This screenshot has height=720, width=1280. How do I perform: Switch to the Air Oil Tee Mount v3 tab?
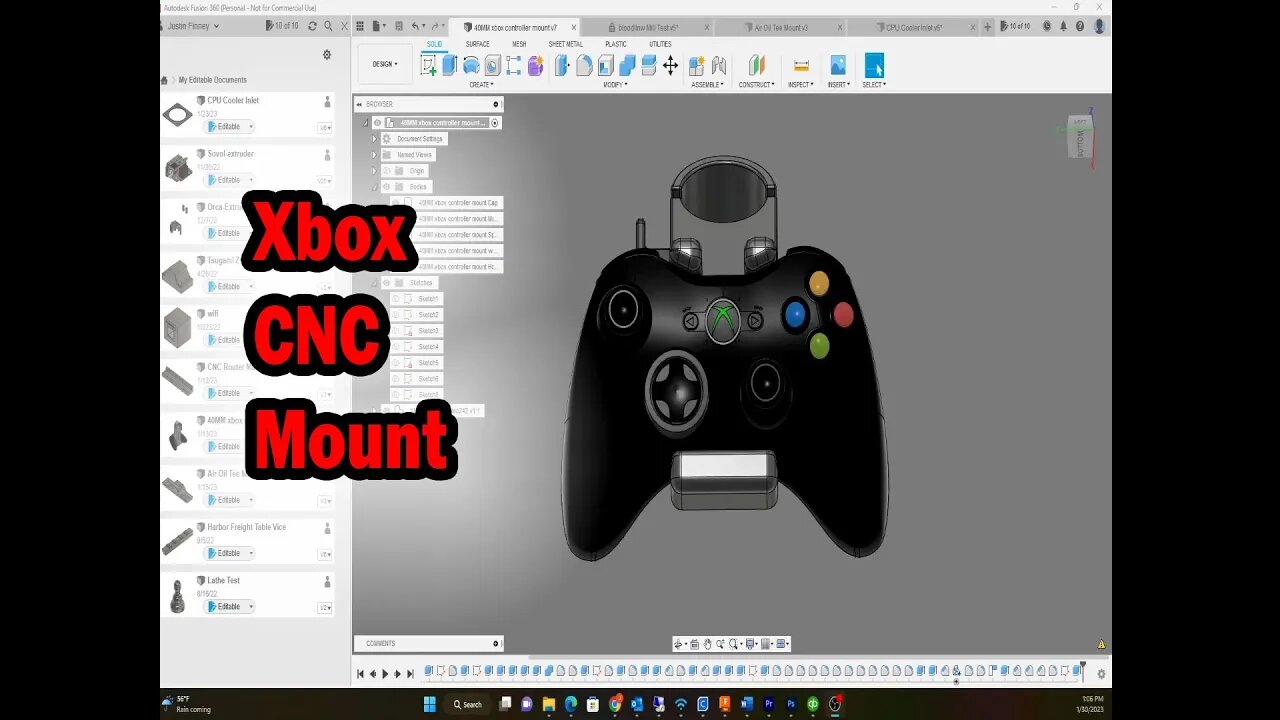click(x=780, y=27)
